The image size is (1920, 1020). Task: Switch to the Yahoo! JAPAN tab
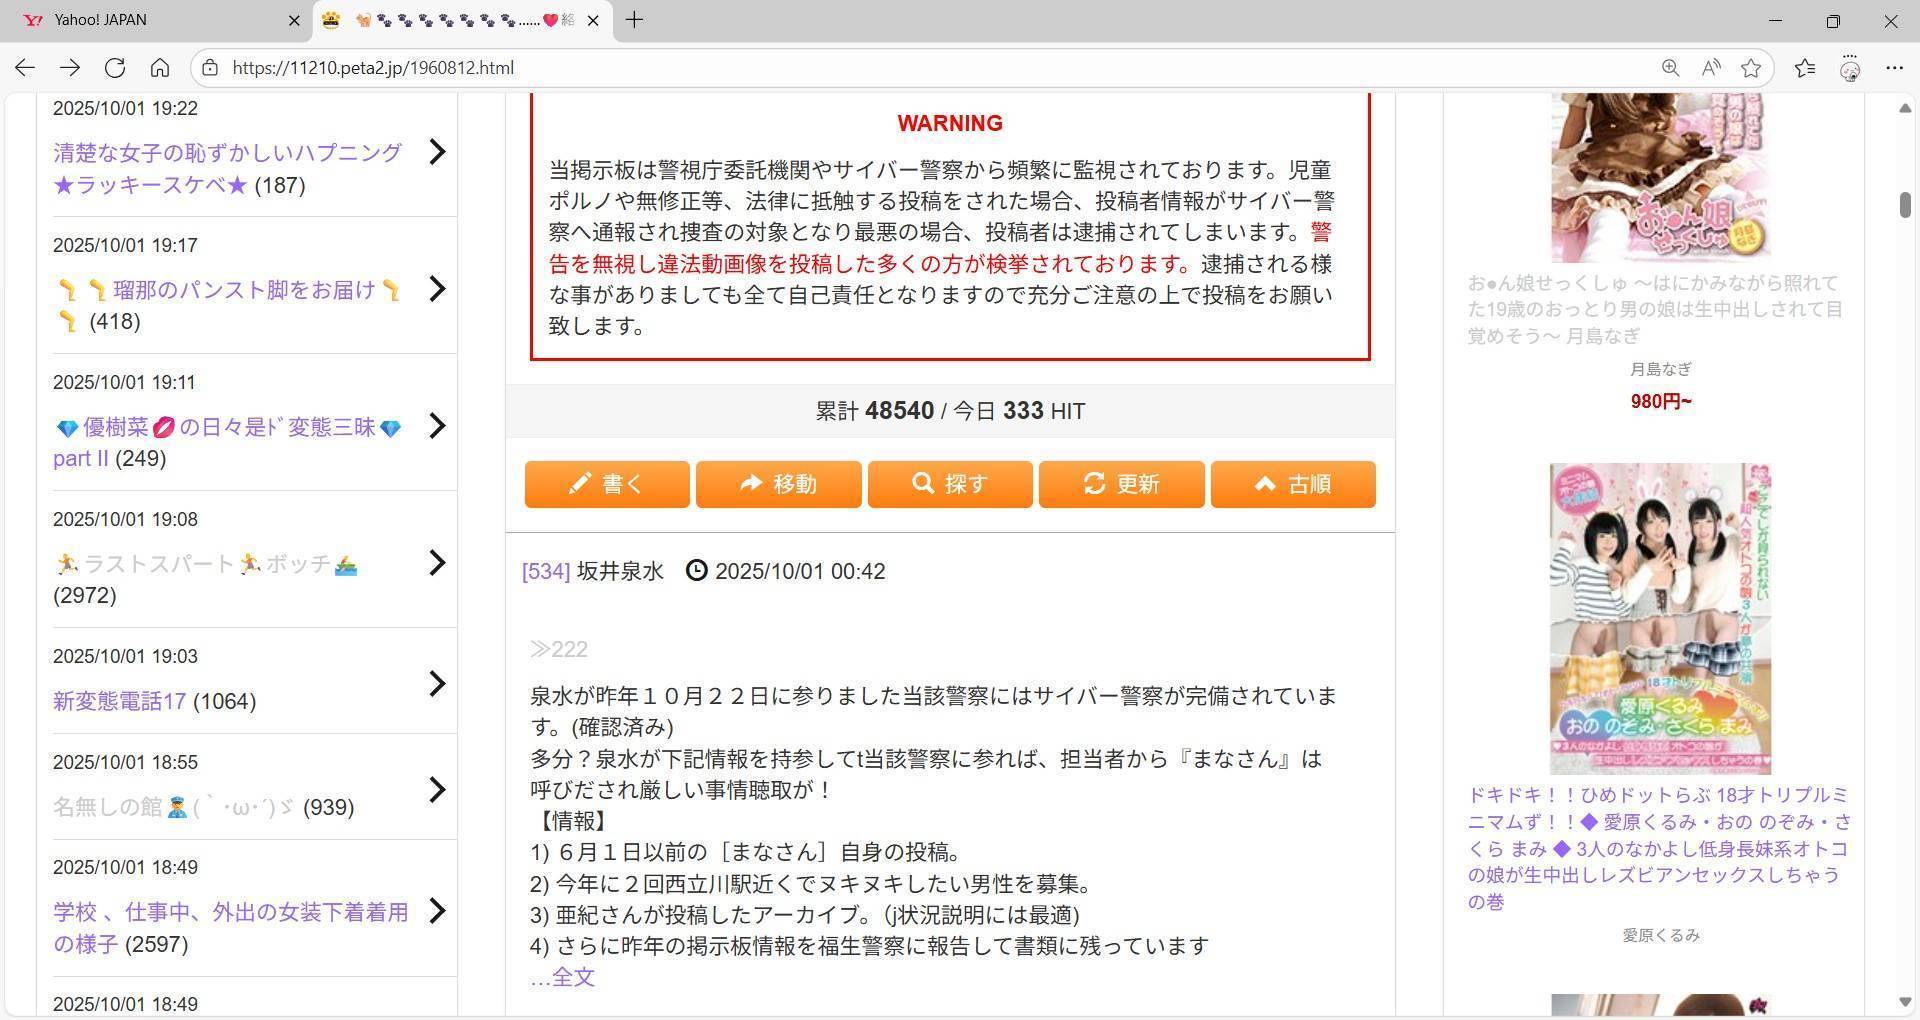(150, 20)
